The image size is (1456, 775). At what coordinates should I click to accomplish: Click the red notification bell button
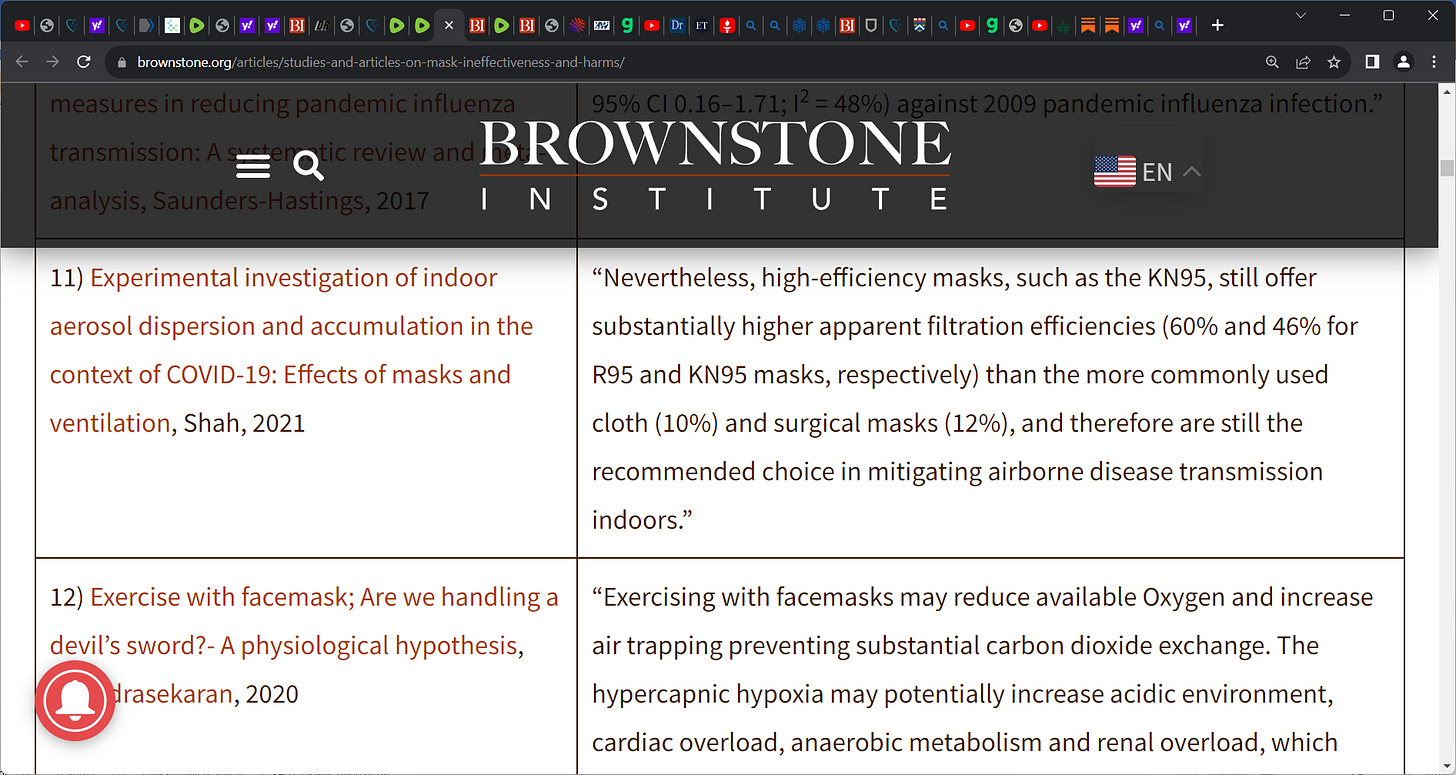pos(75,701)
